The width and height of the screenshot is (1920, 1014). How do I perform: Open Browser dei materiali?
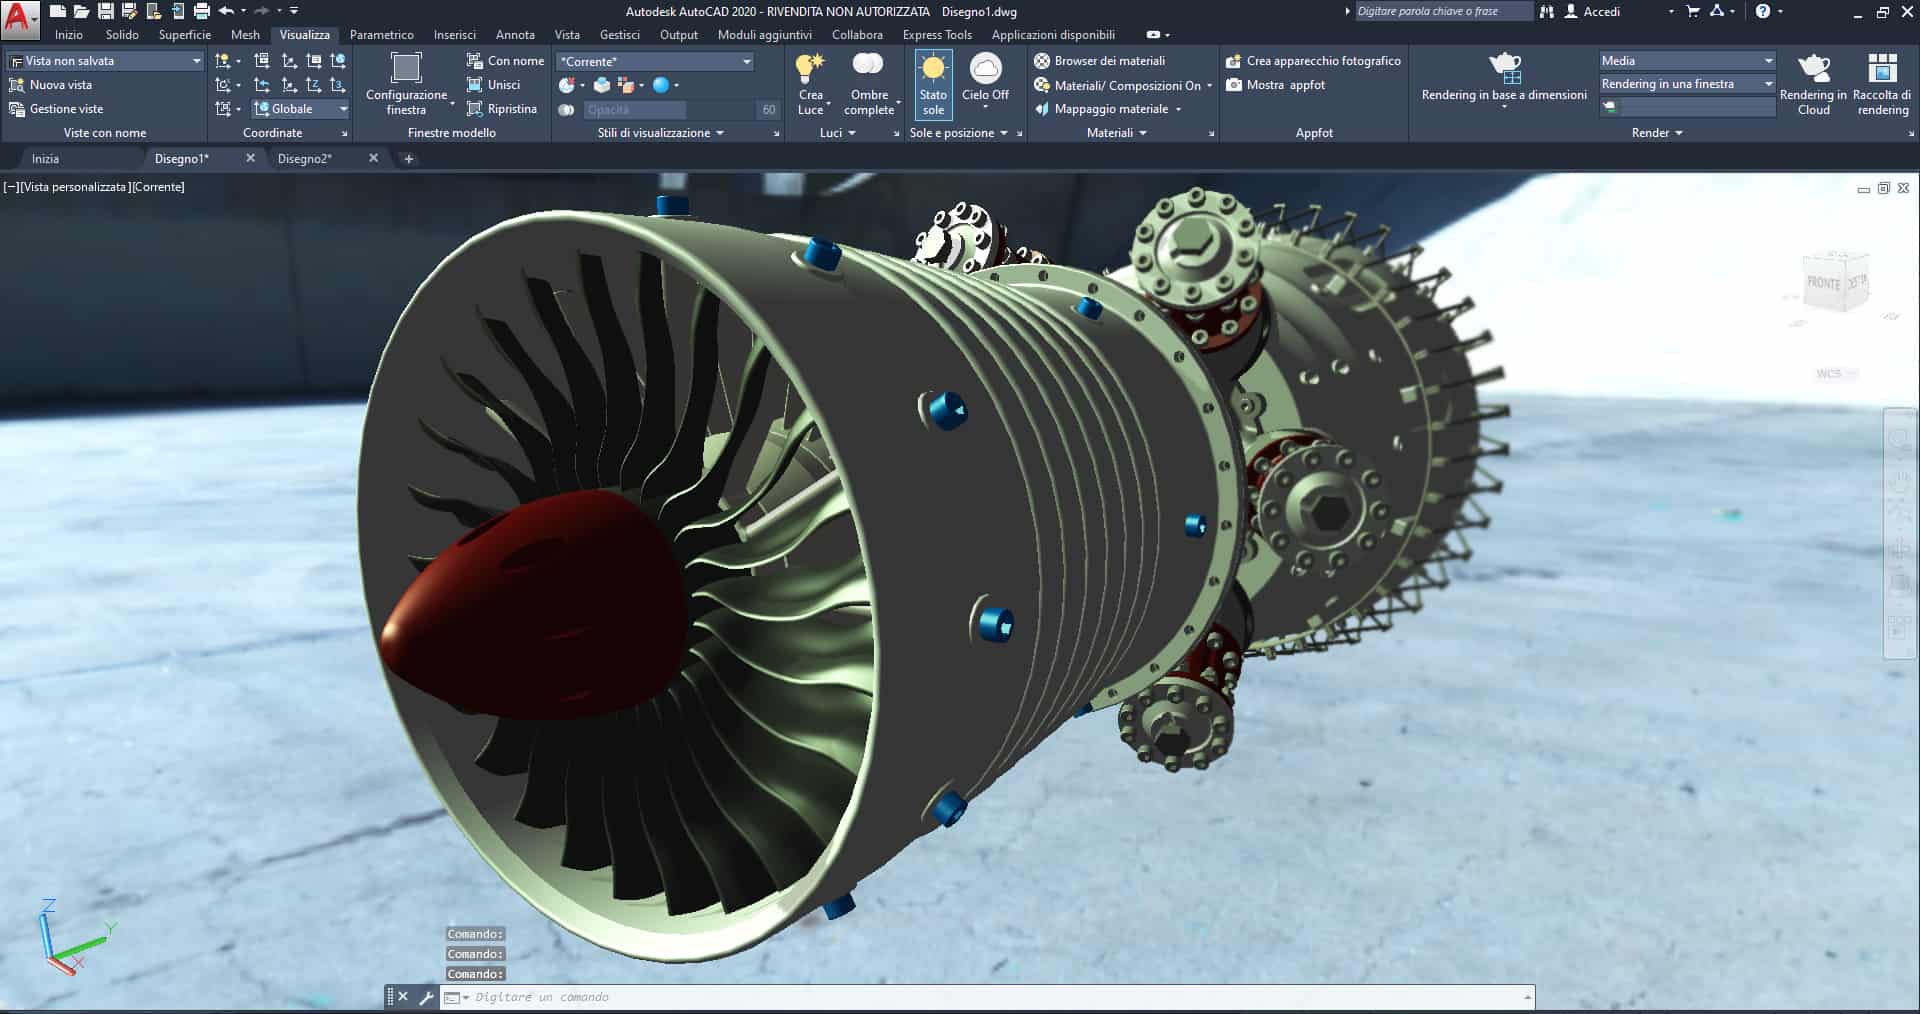1100,61
